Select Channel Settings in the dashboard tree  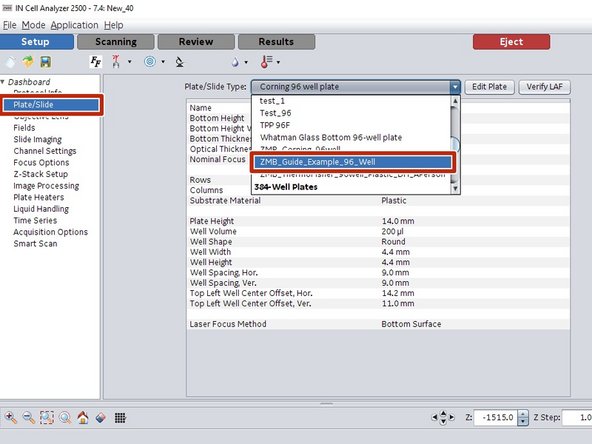point(45,151)
